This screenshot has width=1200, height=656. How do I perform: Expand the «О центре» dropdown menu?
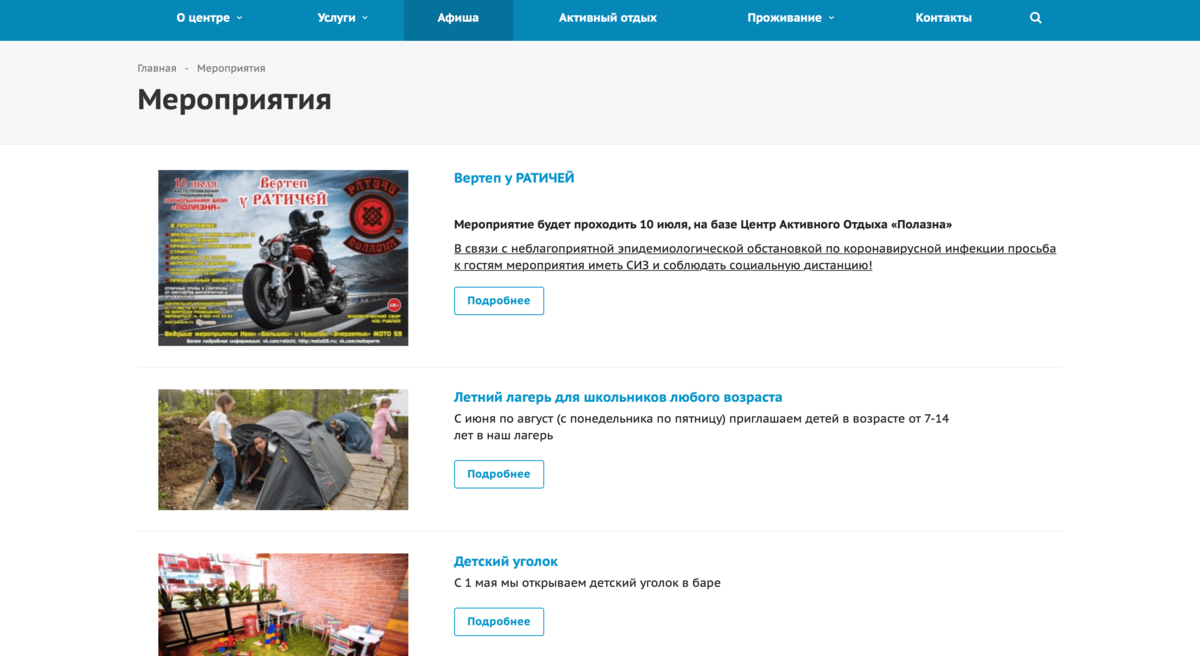point(209,18)
